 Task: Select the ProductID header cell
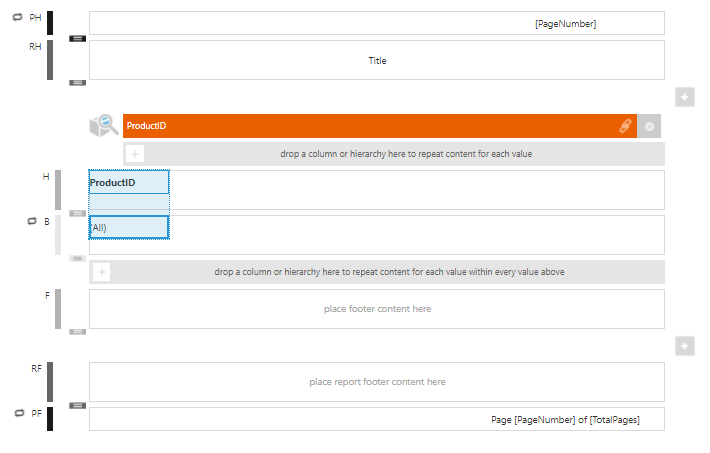point(128,183)
